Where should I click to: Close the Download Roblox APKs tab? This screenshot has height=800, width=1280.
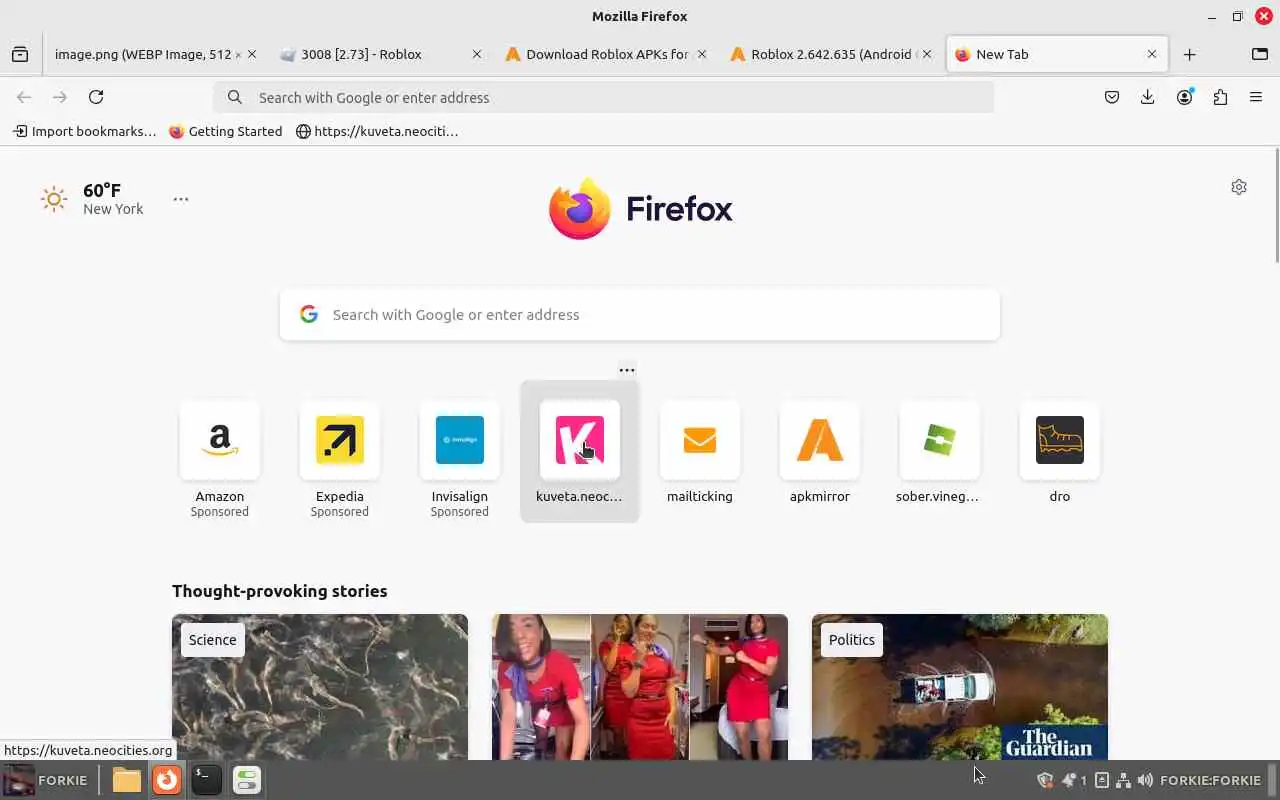pos(702,55)
